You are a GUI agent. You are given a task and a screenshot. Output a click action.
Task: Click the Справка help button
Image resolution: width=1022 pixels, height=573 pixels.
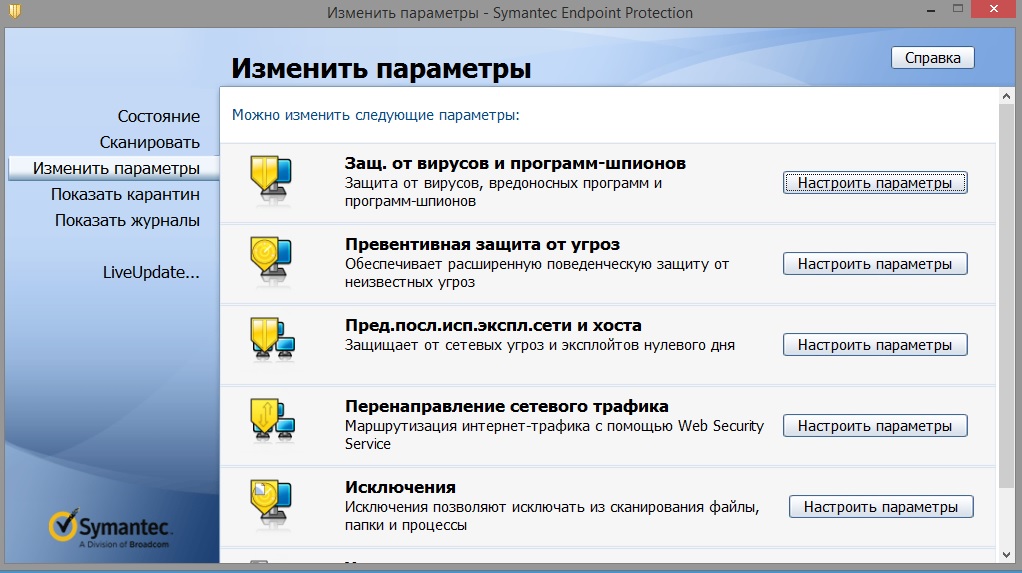[933, 57]
